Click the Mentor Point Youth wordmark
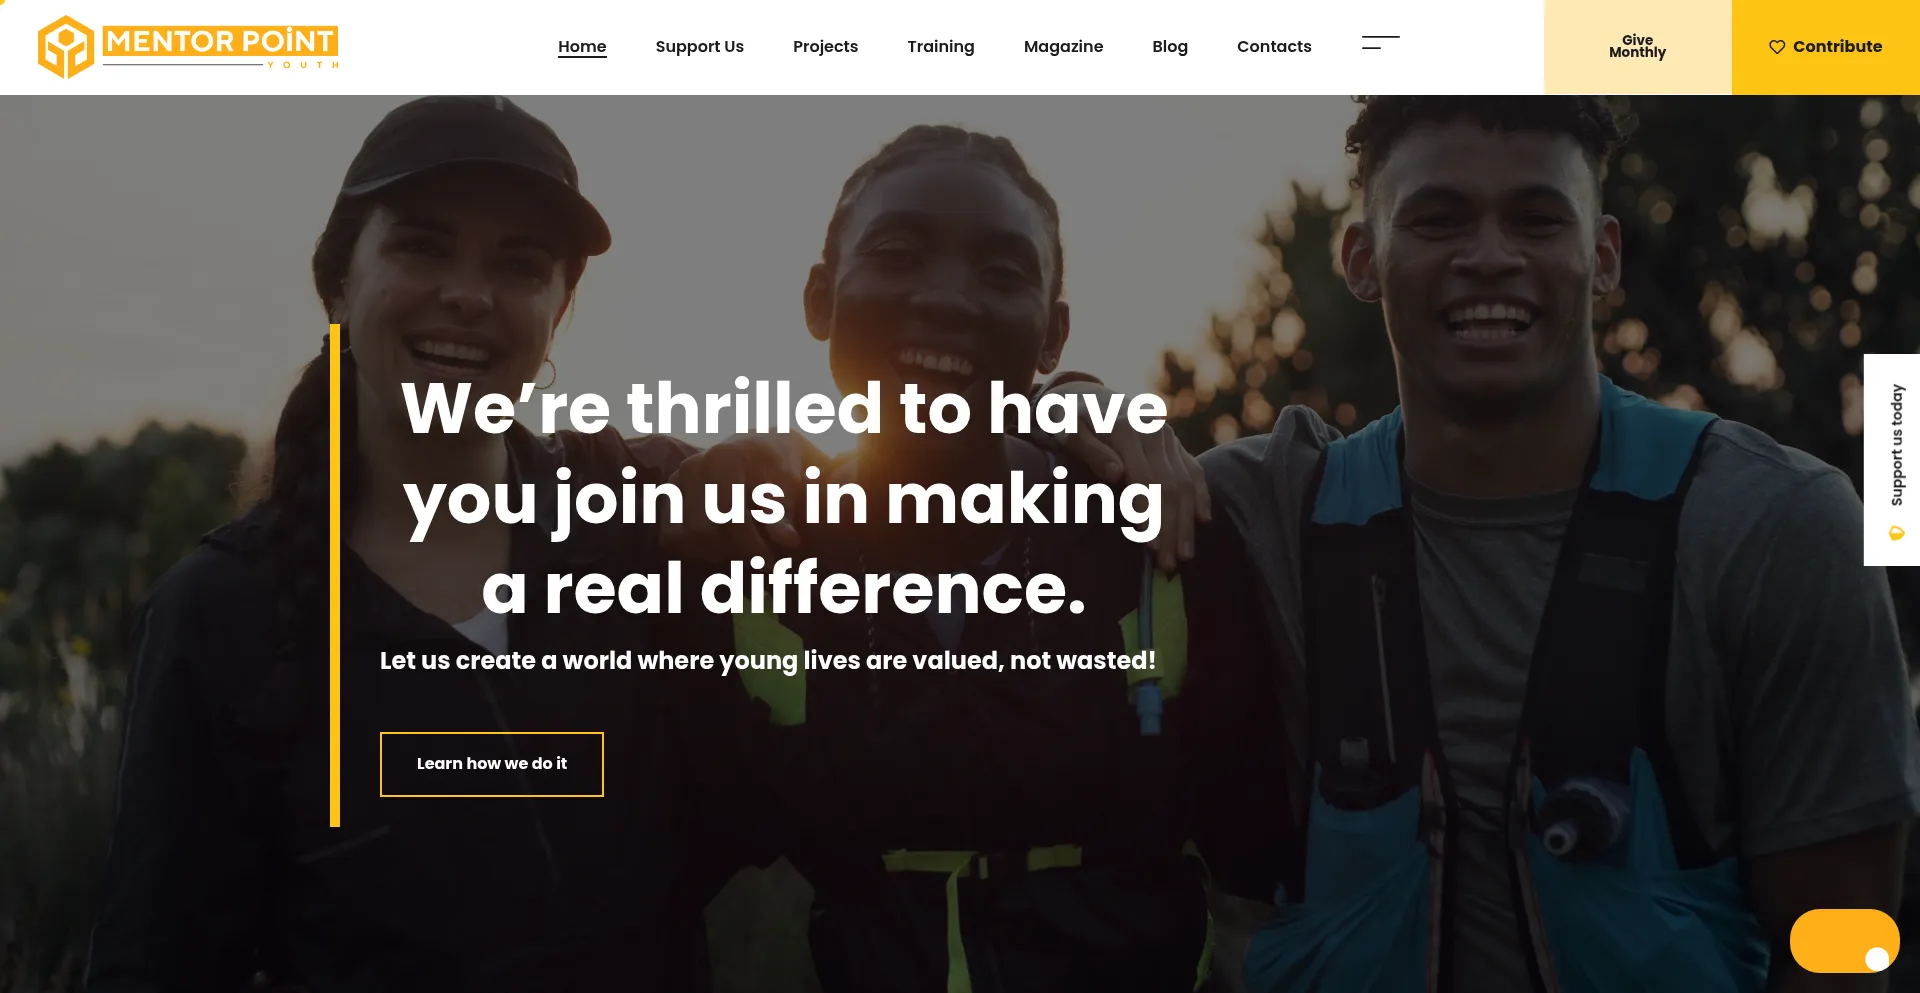 pyautogui.click(x=221, y=47)
